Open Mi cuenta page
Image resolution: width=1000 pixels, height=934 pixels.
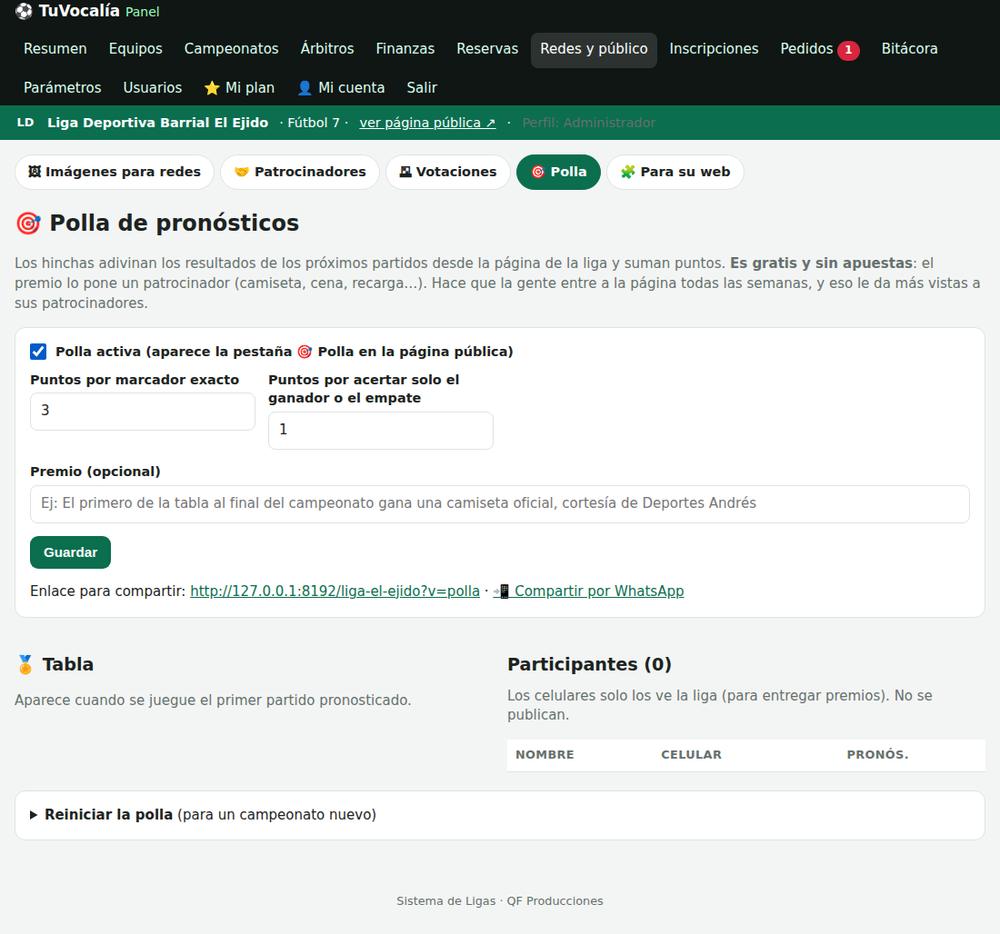pos(341,88)
